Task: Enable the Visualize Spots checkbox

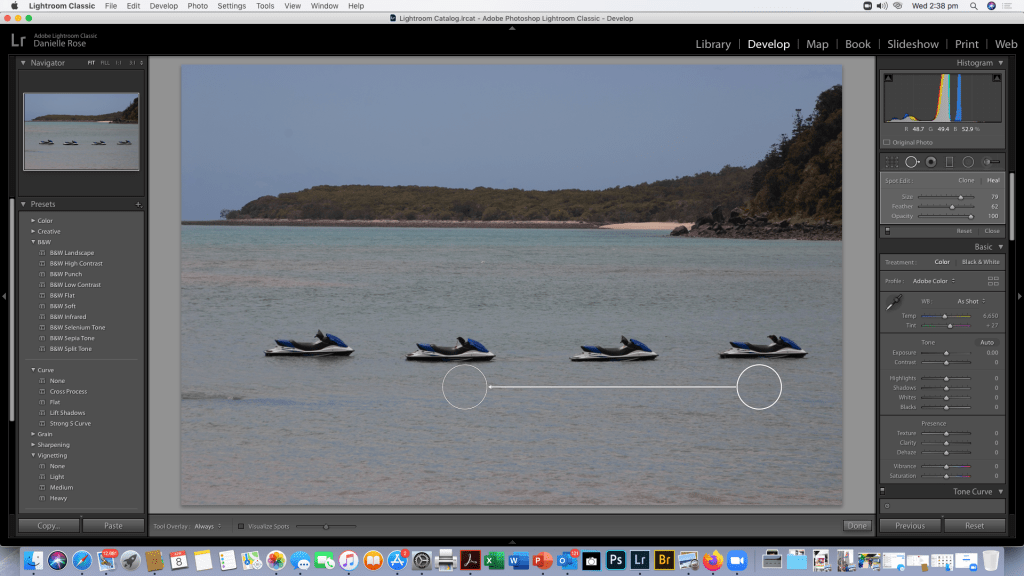Action: click(x=240, y=526)
